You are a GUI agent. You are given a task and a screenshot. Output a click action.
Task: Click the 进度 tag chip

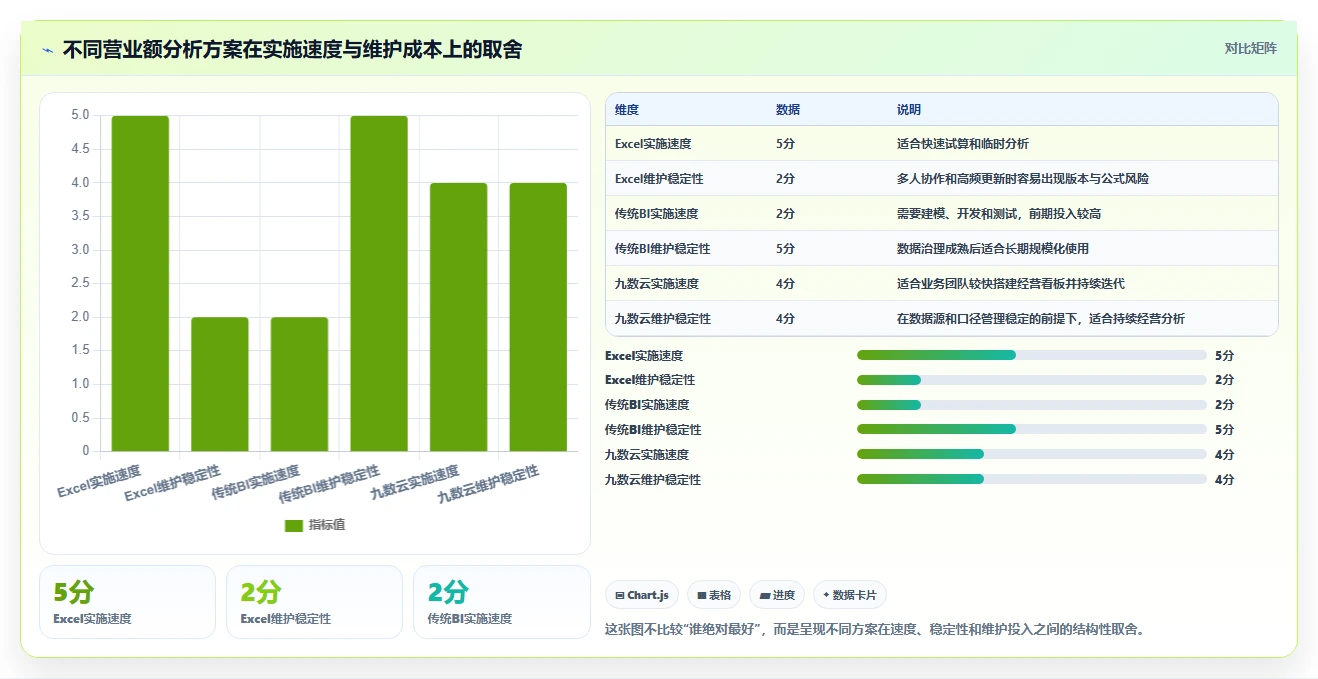coord(777,595)
